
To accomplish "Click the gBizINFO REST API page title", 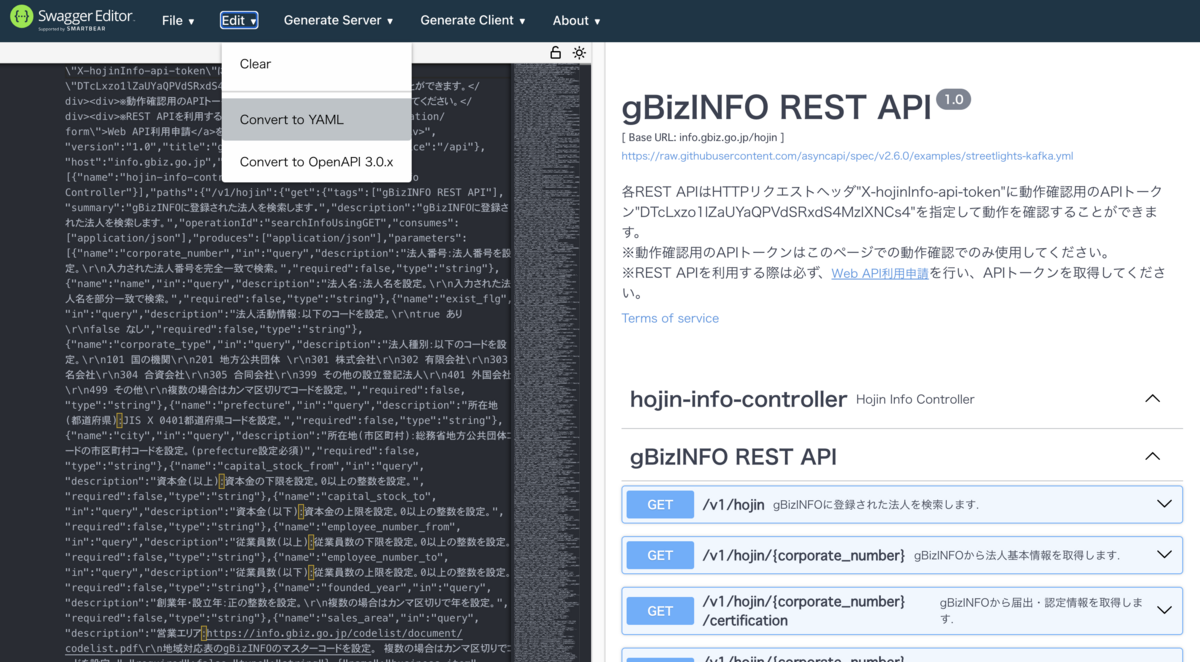I will tap(776, 108).
